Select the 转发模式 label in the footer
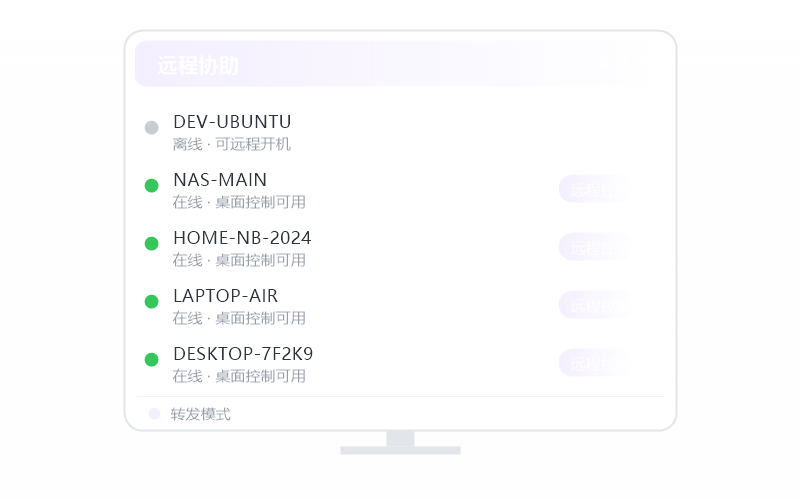The image size is (800, 500). click(x=201, y=414)
